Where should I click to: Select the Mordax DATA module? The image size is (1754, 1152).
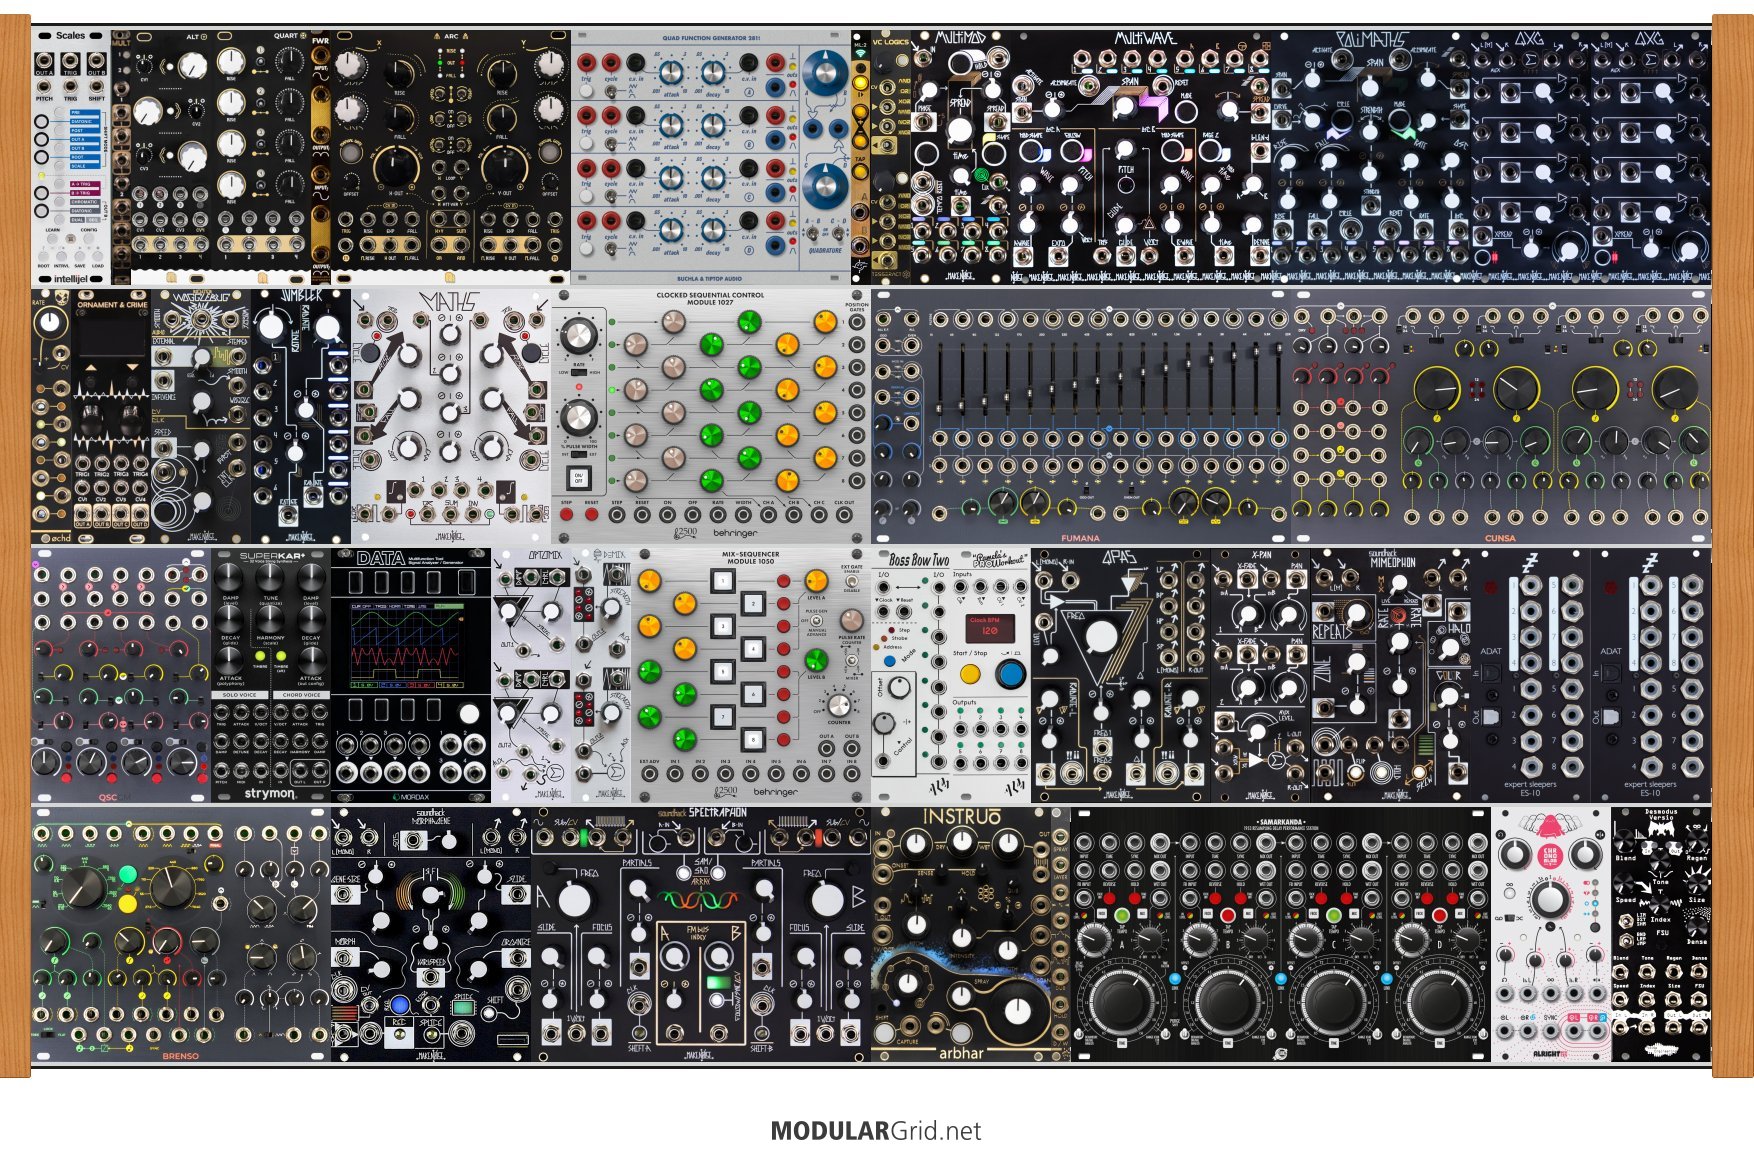(411, 675)
